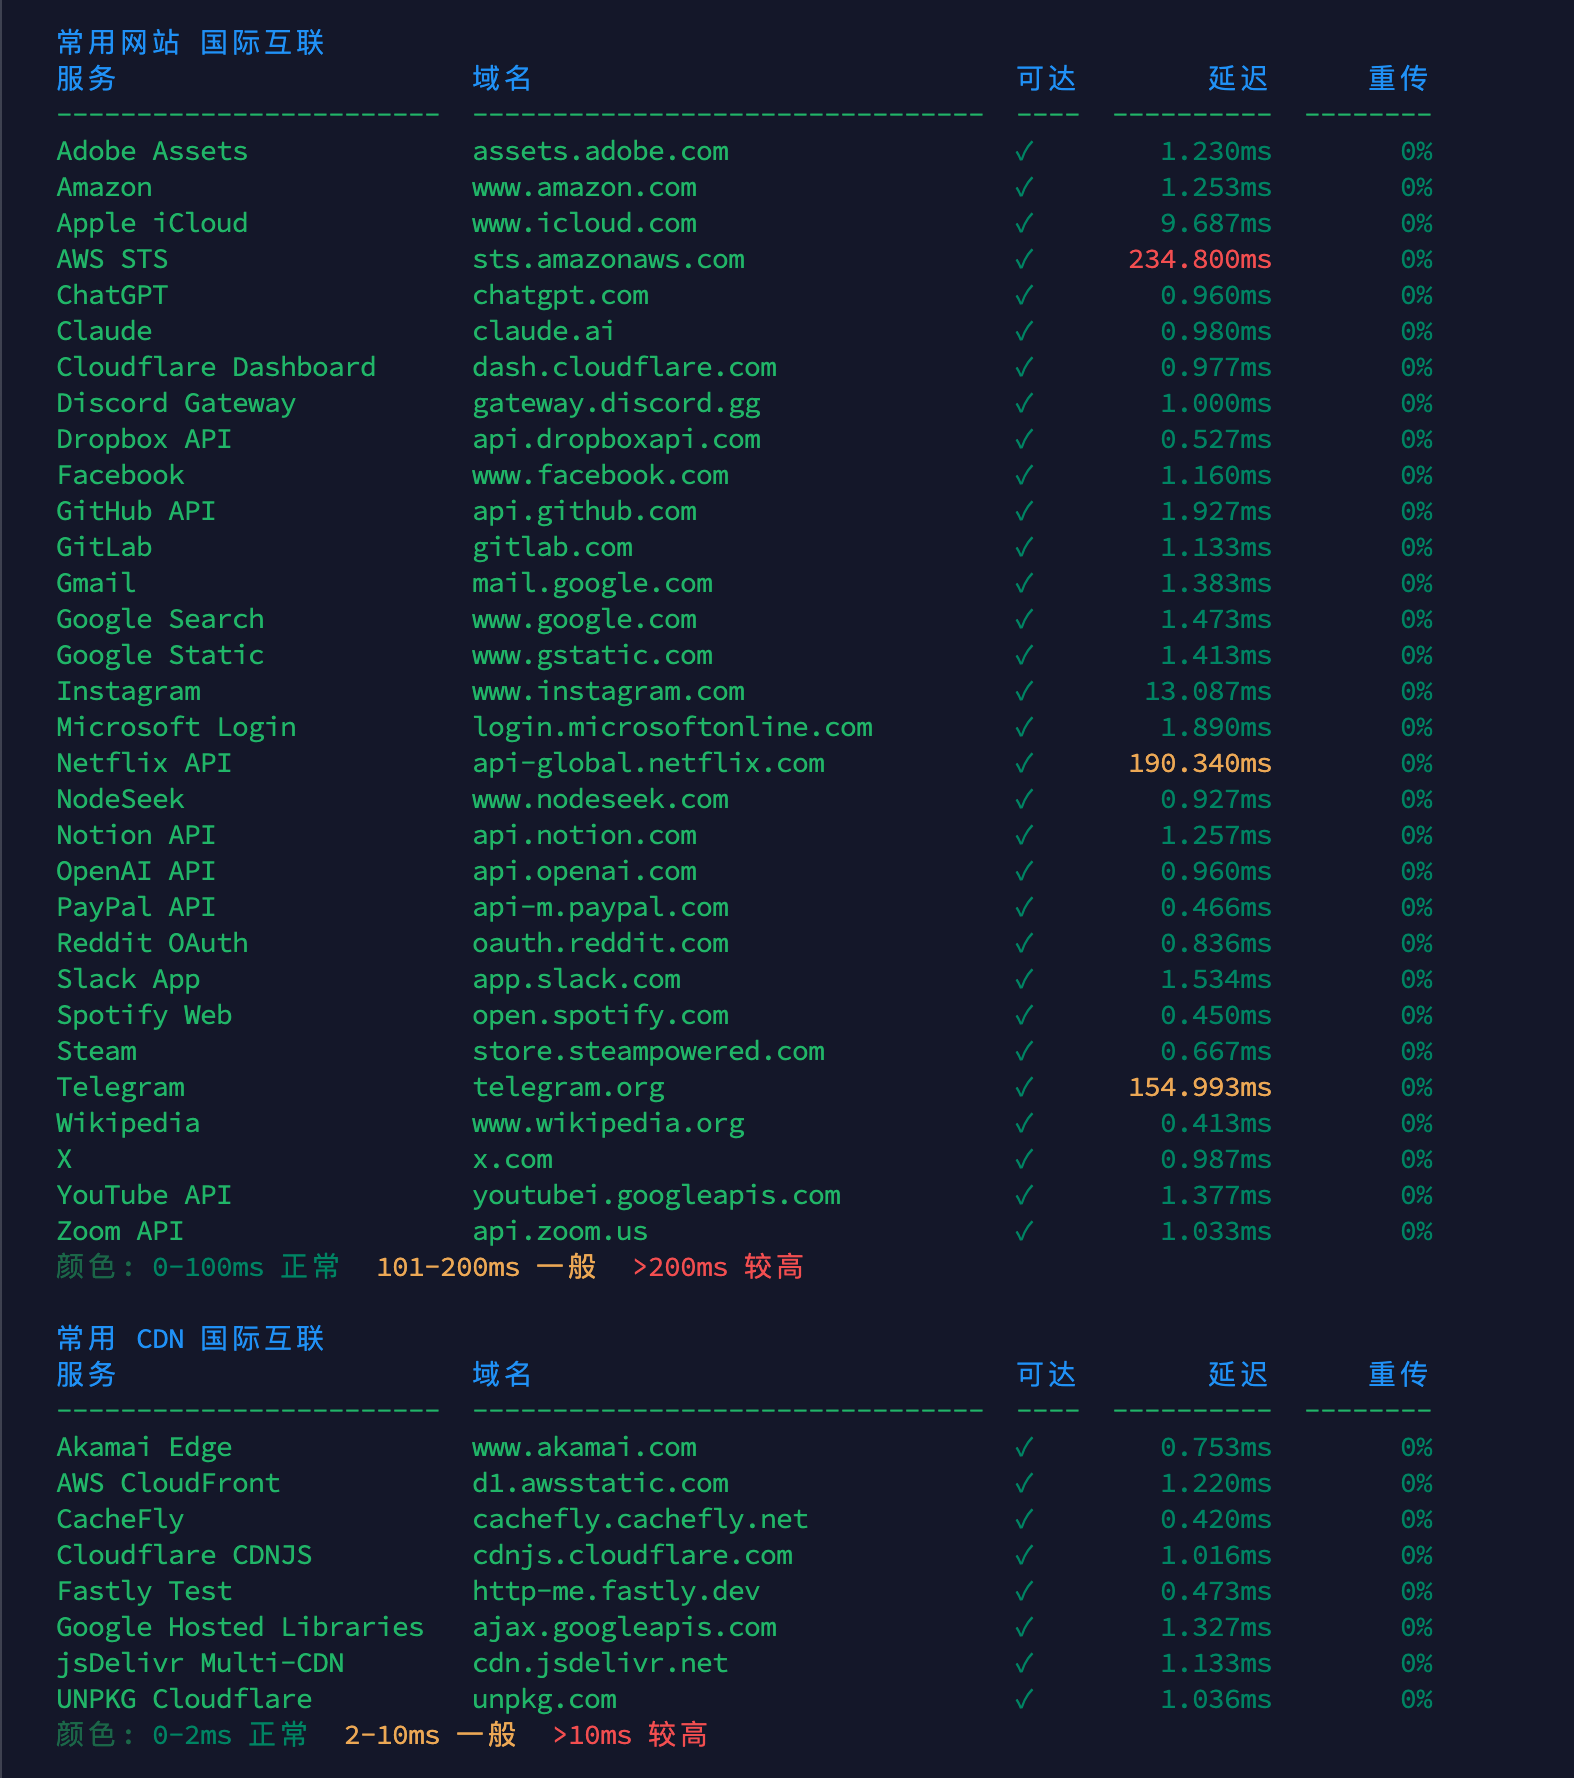Click the "常用 CDN 国际互联" section heading
Screen dimensions: 1574x1778
(x=190, y=1338)
